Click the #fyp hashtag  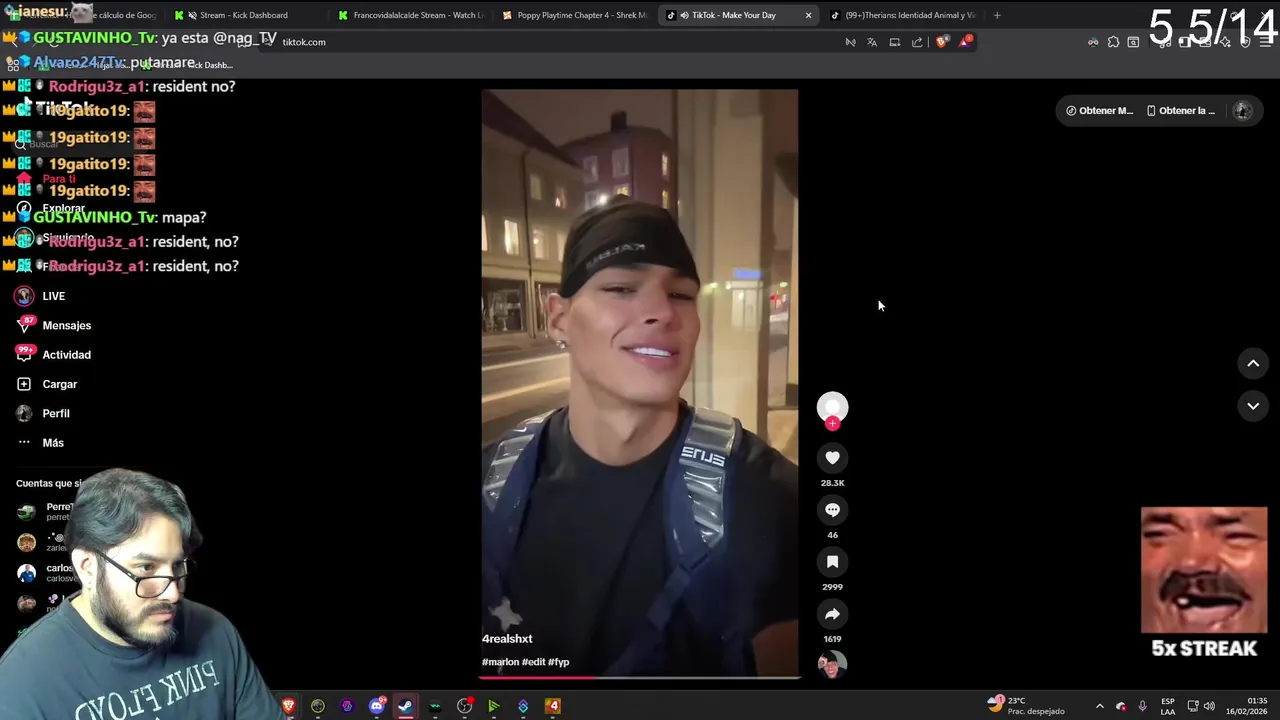click(x=558, y=662)
